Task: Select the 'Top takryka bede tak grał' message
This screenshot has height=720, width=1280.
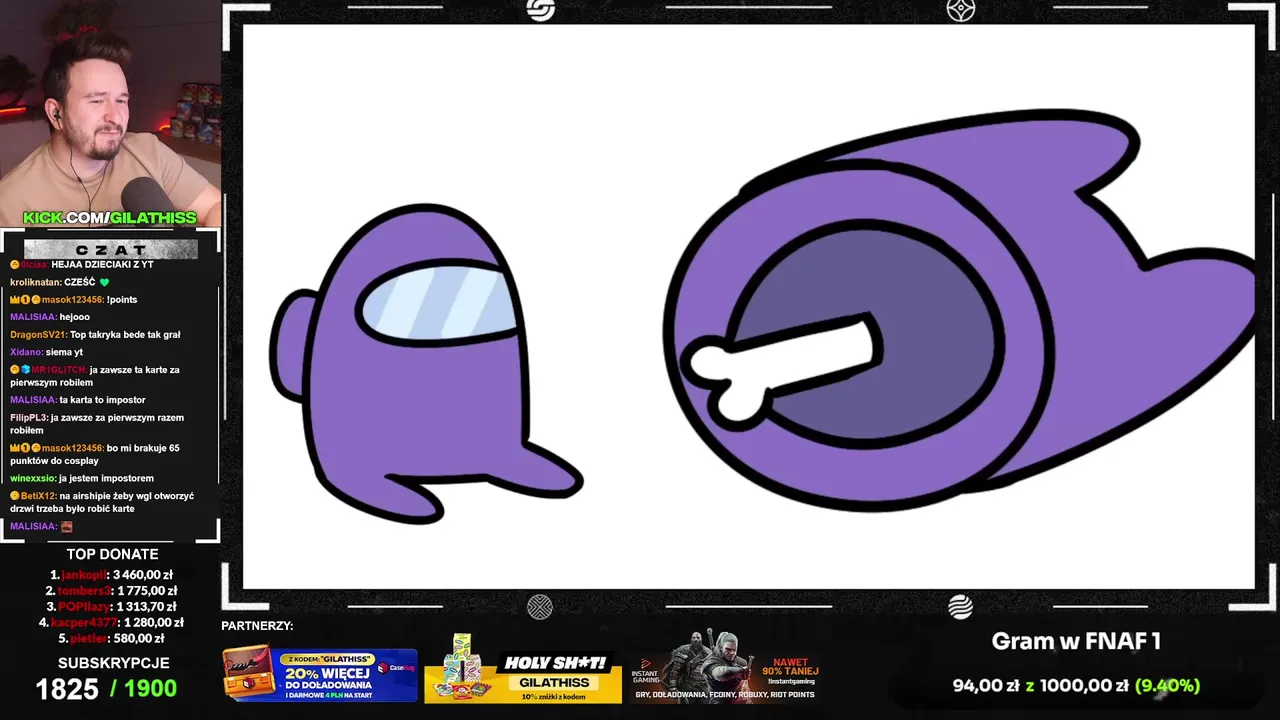Action: [125, 334]
